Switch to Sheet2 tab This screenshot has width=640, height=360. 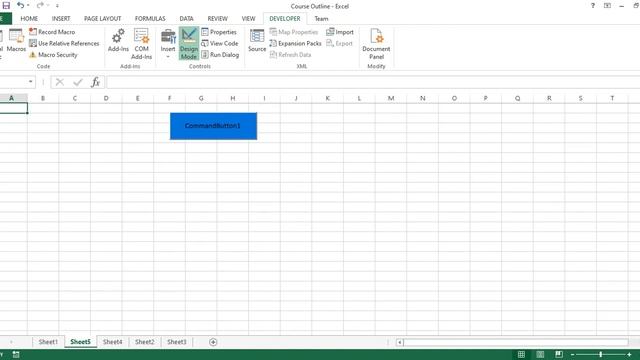point(144,342)
